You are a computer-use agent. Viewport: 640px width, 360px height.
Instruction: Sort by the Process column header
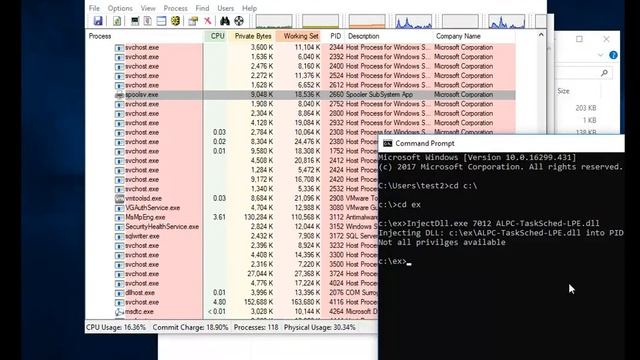pyautogui.click(x=144, y=36)
